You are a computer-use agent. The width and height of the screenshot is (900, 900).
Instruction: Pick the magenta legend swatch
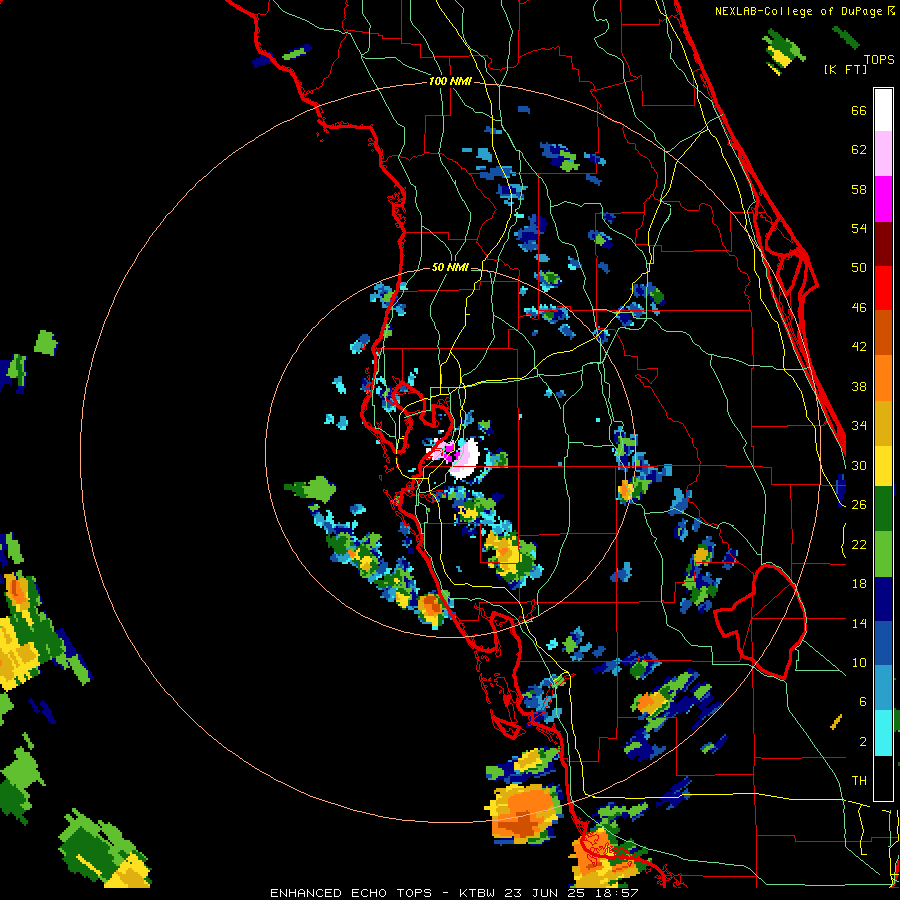click(883, 199)
